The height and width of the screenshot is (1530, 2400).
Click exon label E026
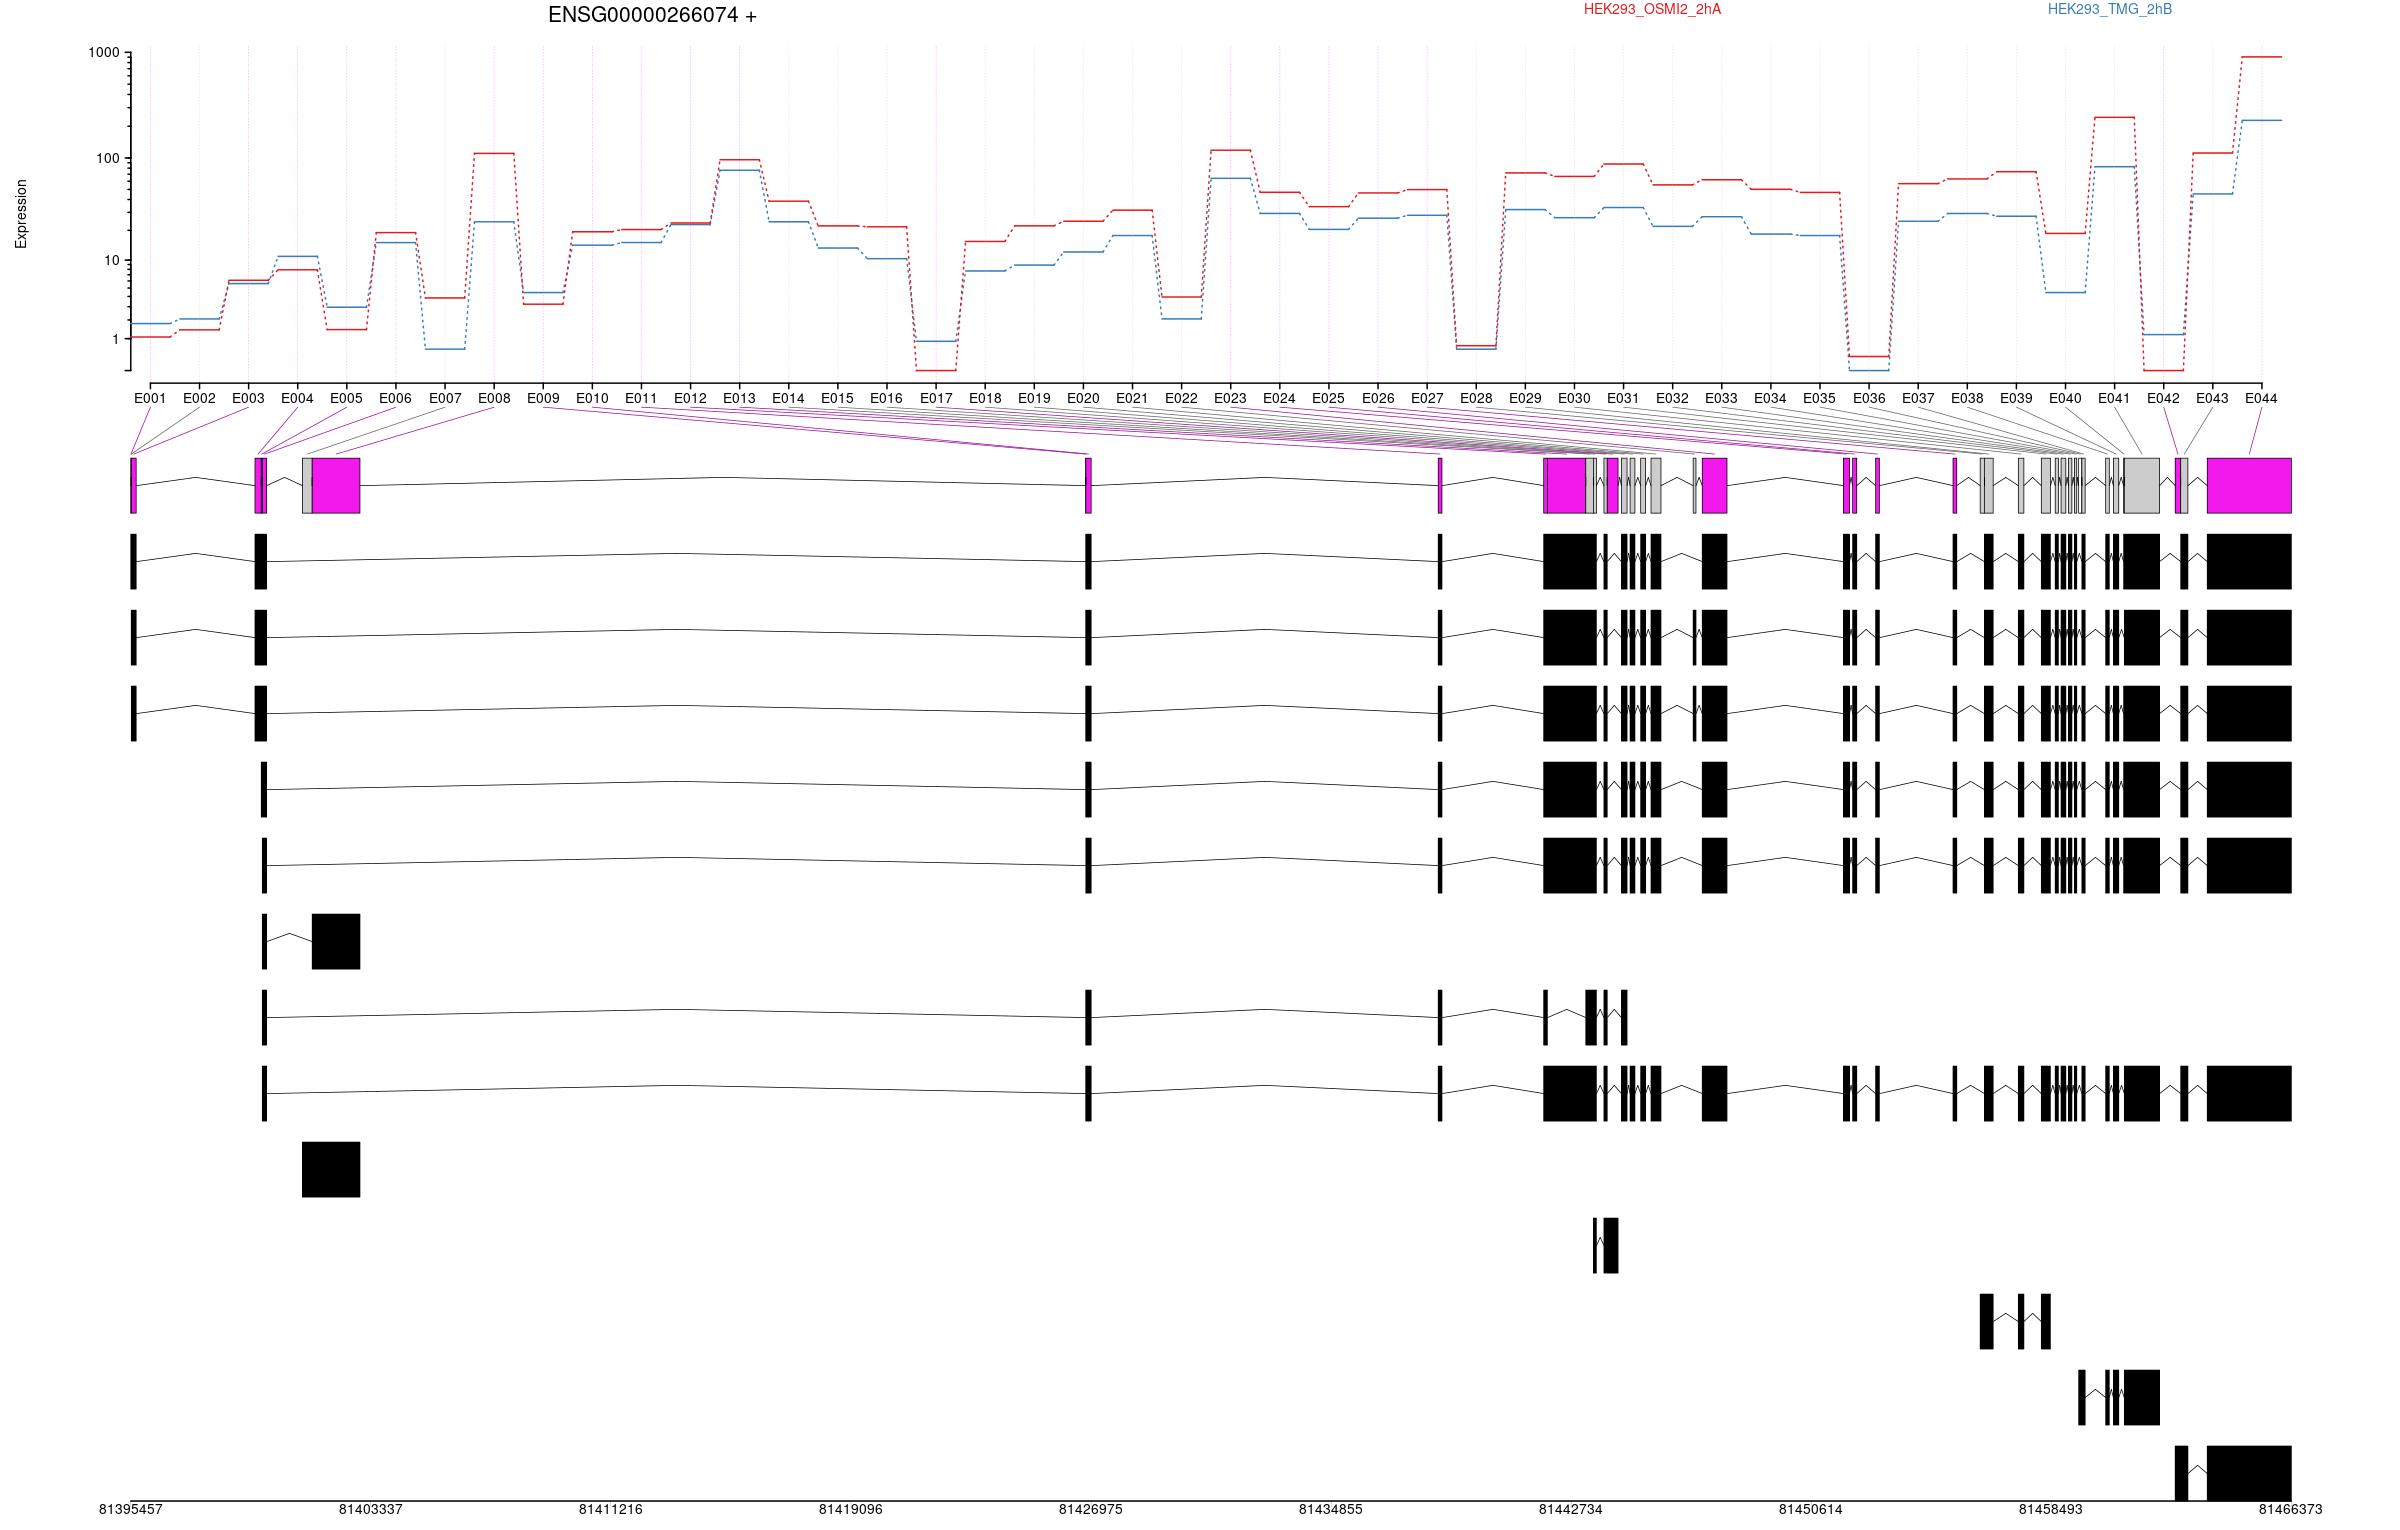tap(1377, 398)
